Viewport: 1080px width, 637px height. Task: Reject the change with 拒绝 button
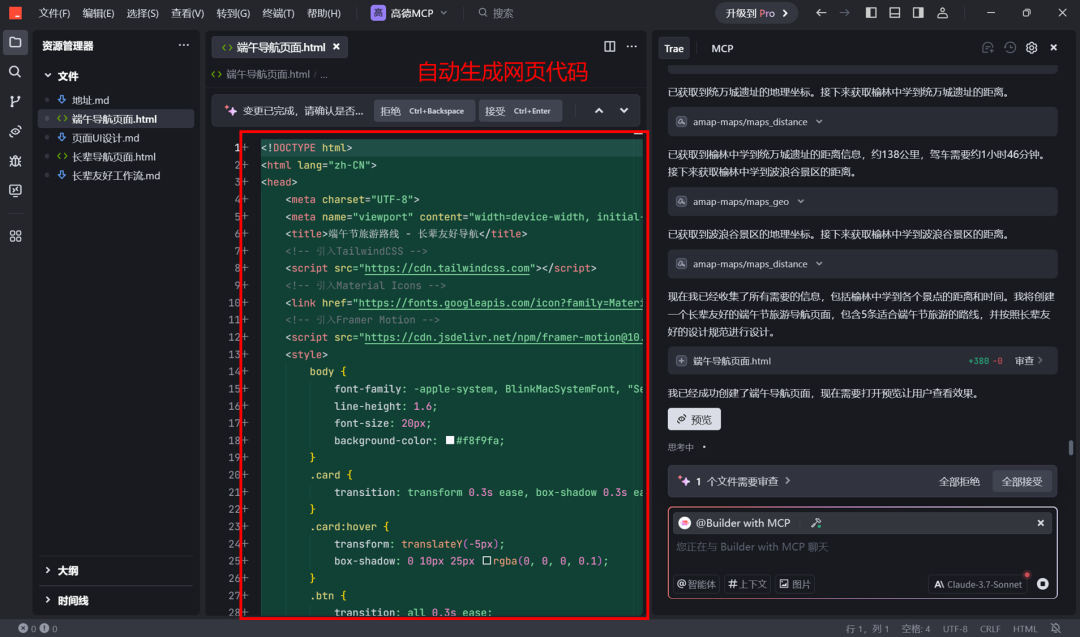point(423,111)
